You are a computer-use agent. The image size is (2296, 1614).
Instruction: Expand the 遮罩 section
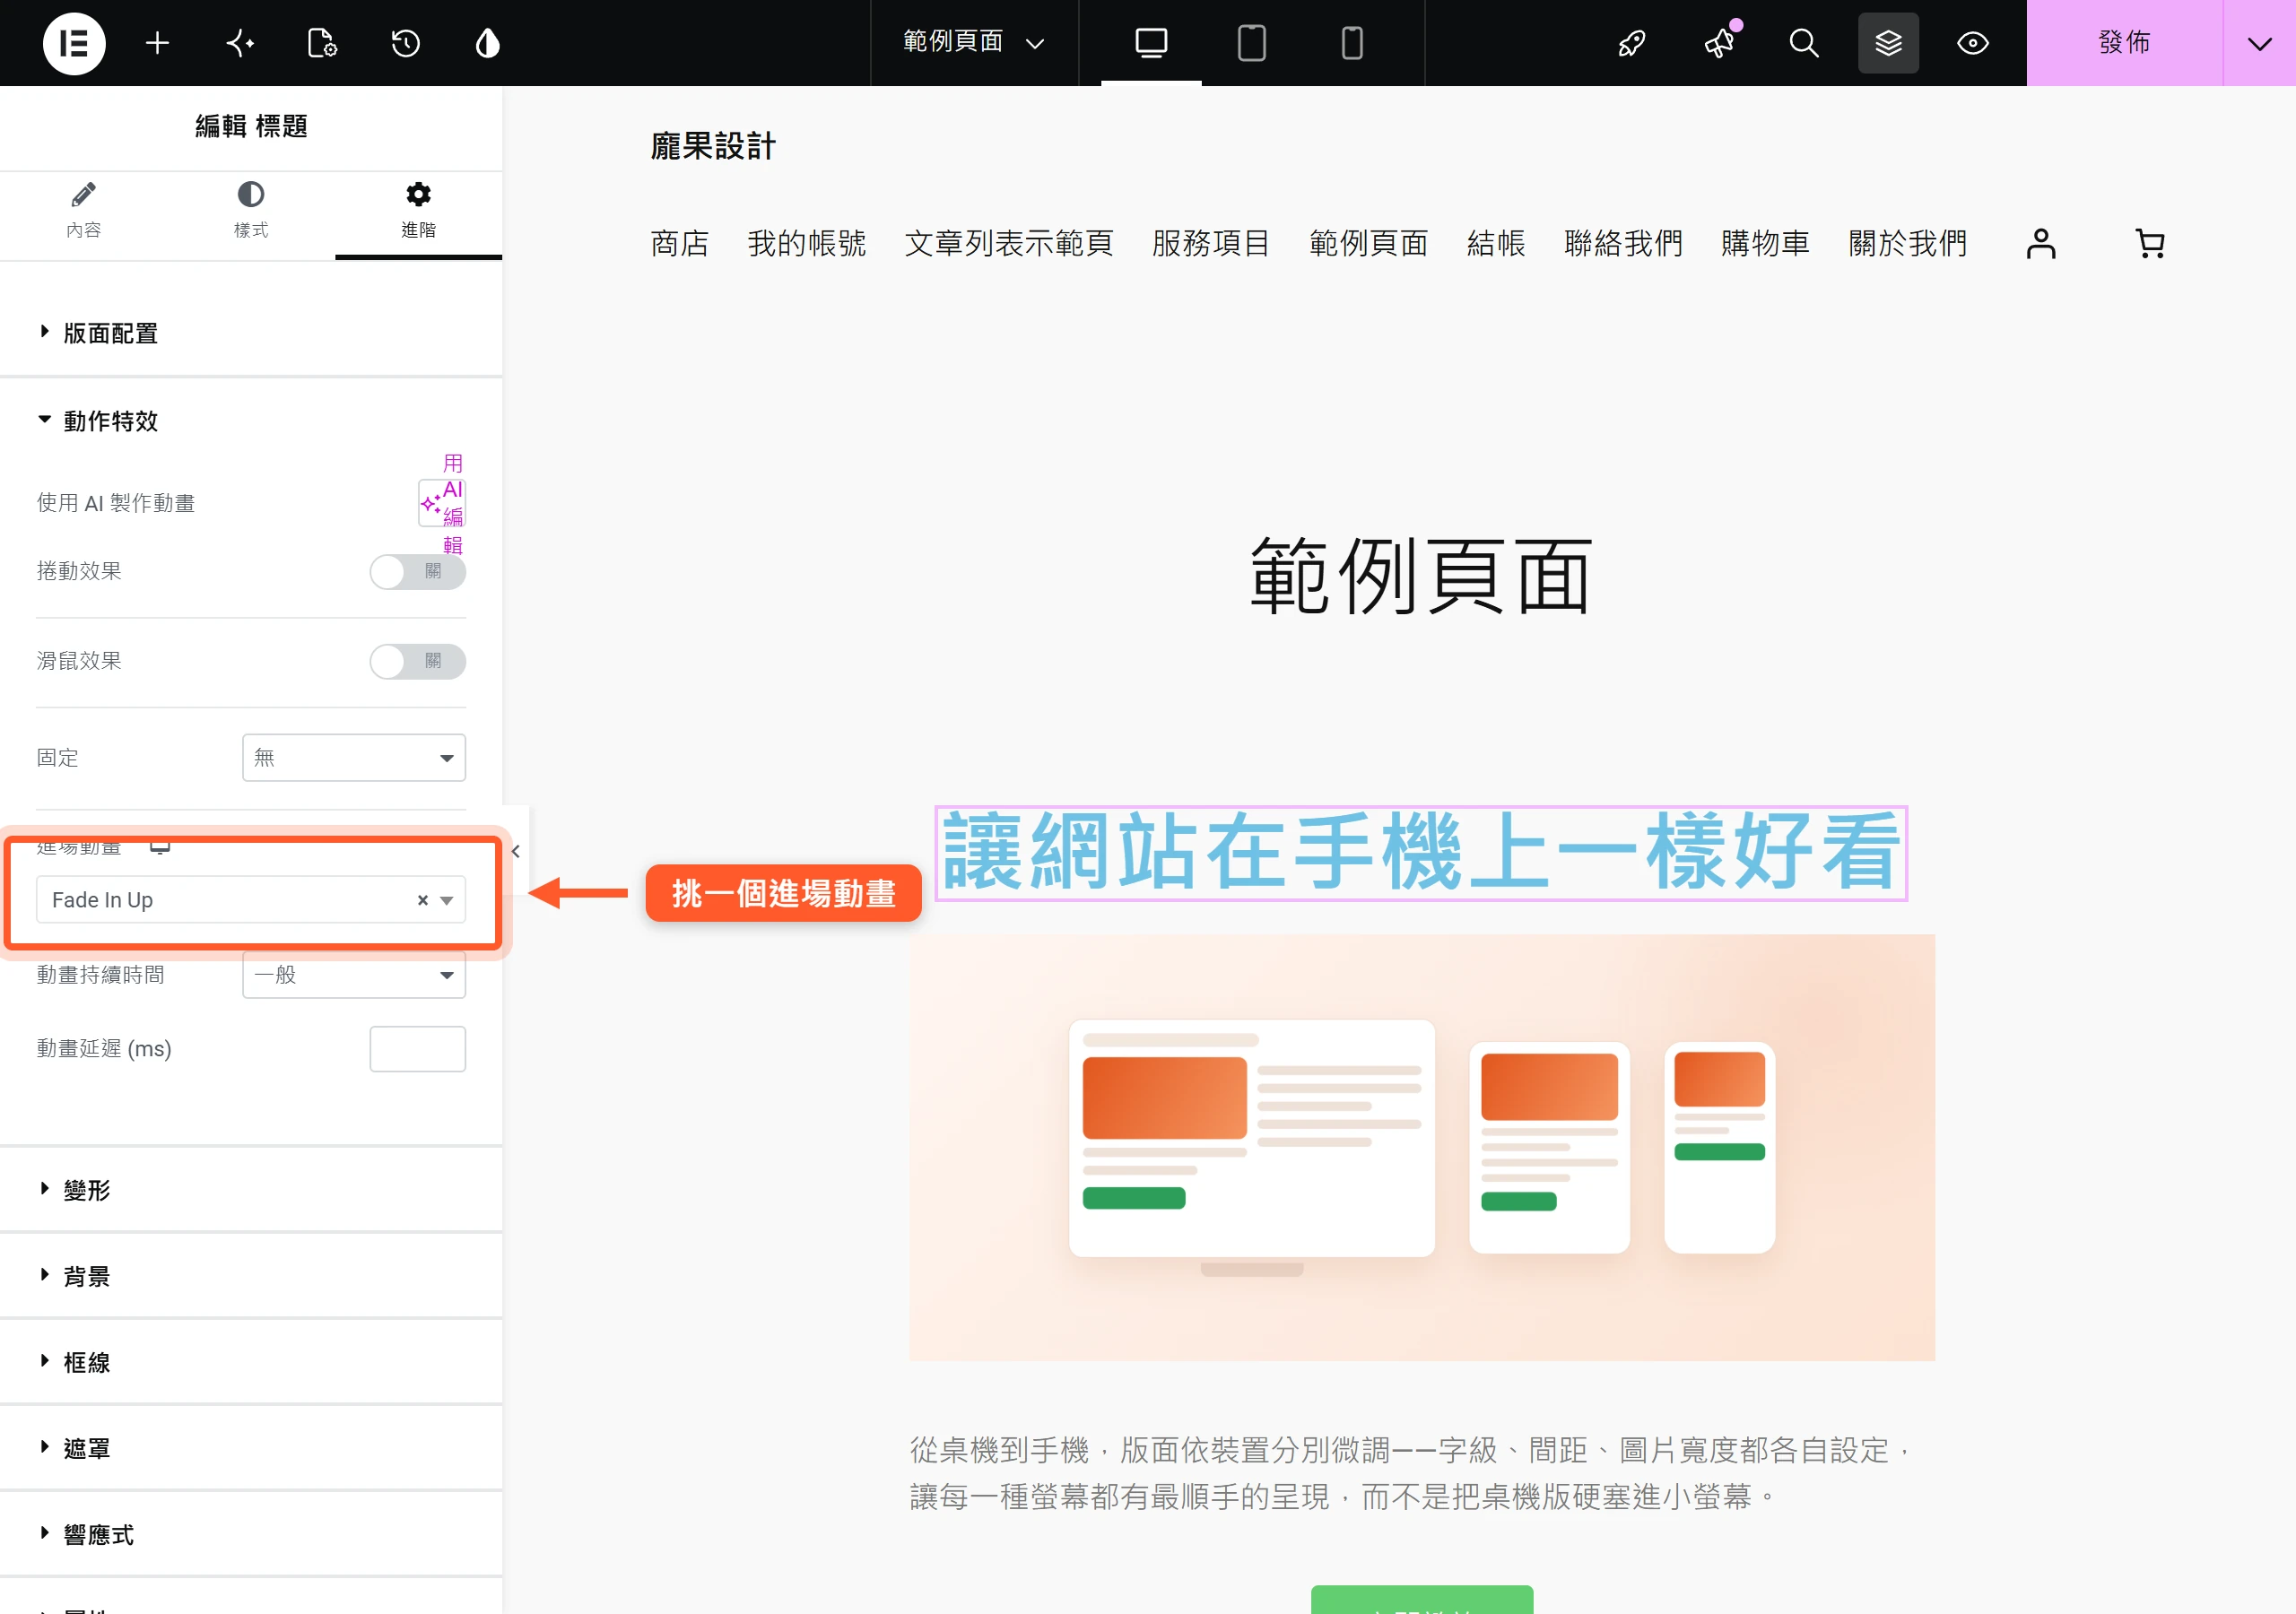(251, 1448)
